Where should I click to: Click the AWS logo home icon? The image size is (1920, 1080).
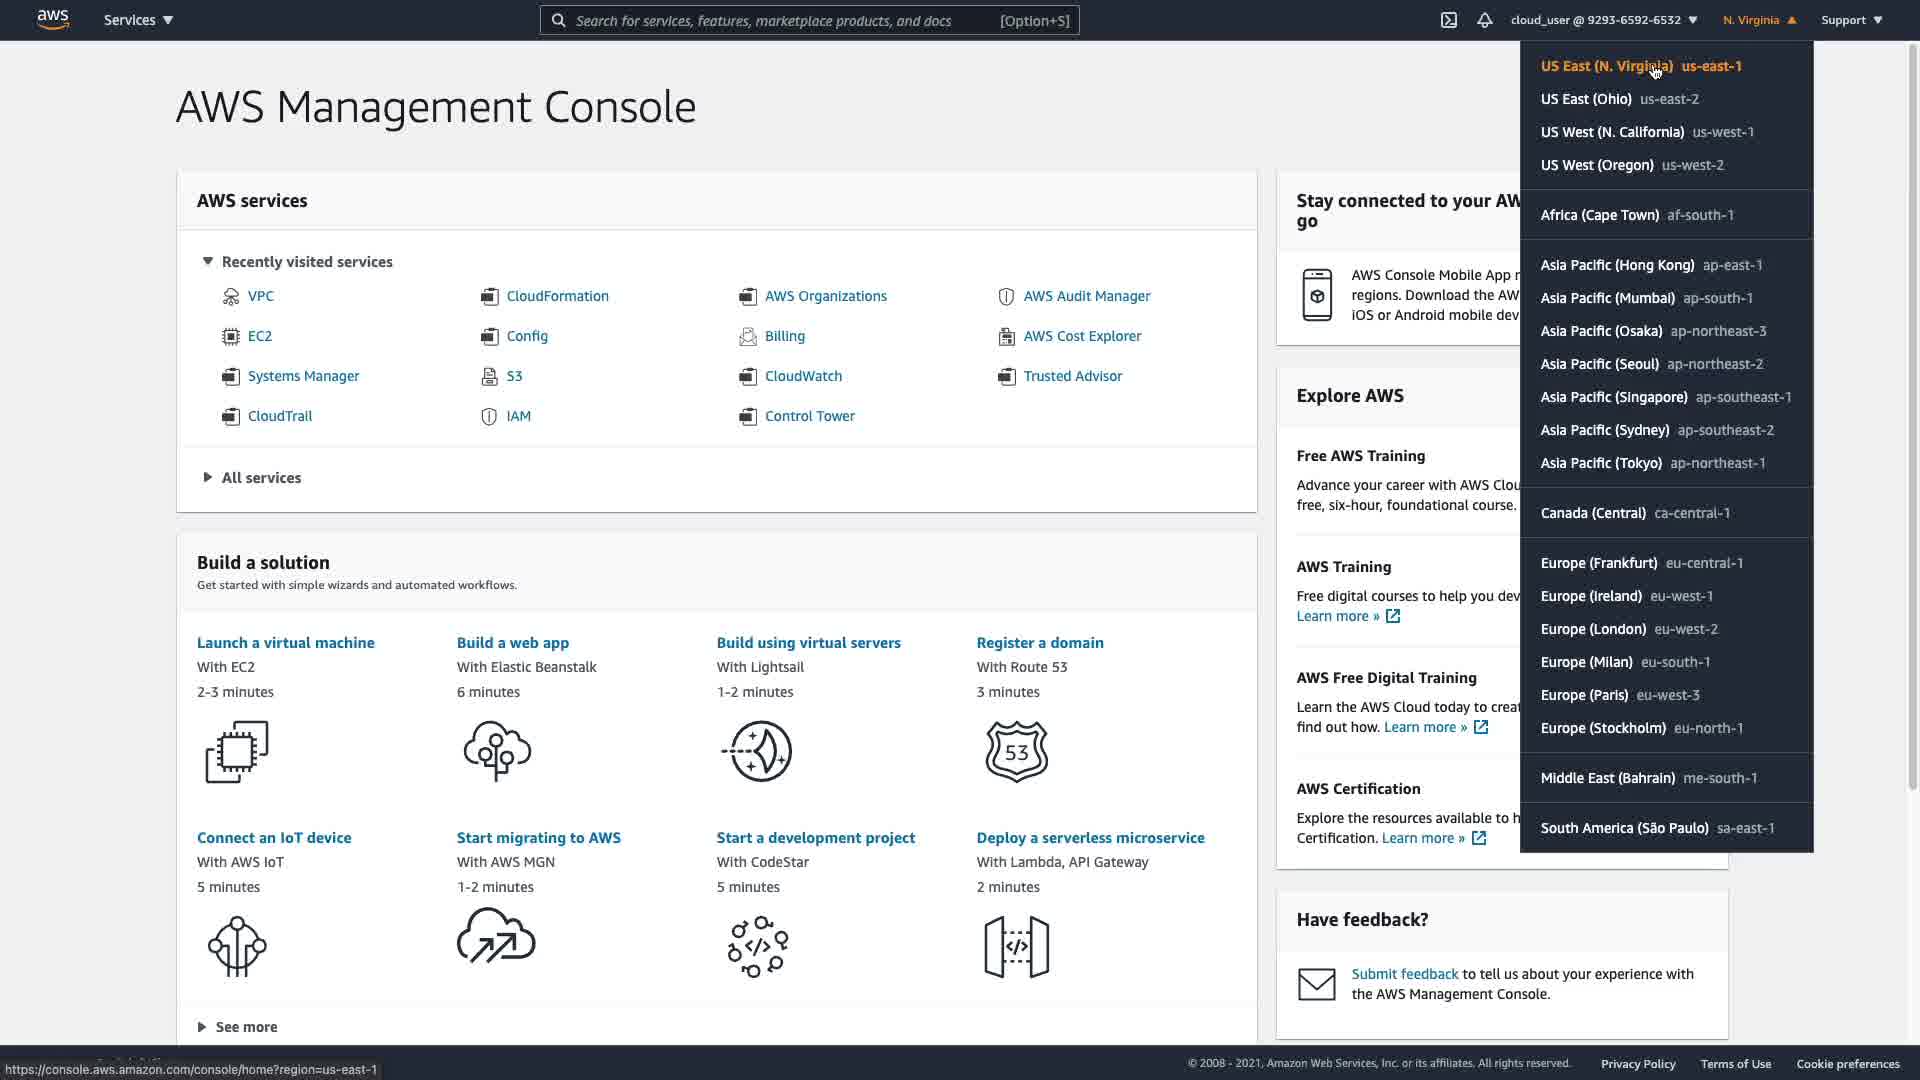53,20
